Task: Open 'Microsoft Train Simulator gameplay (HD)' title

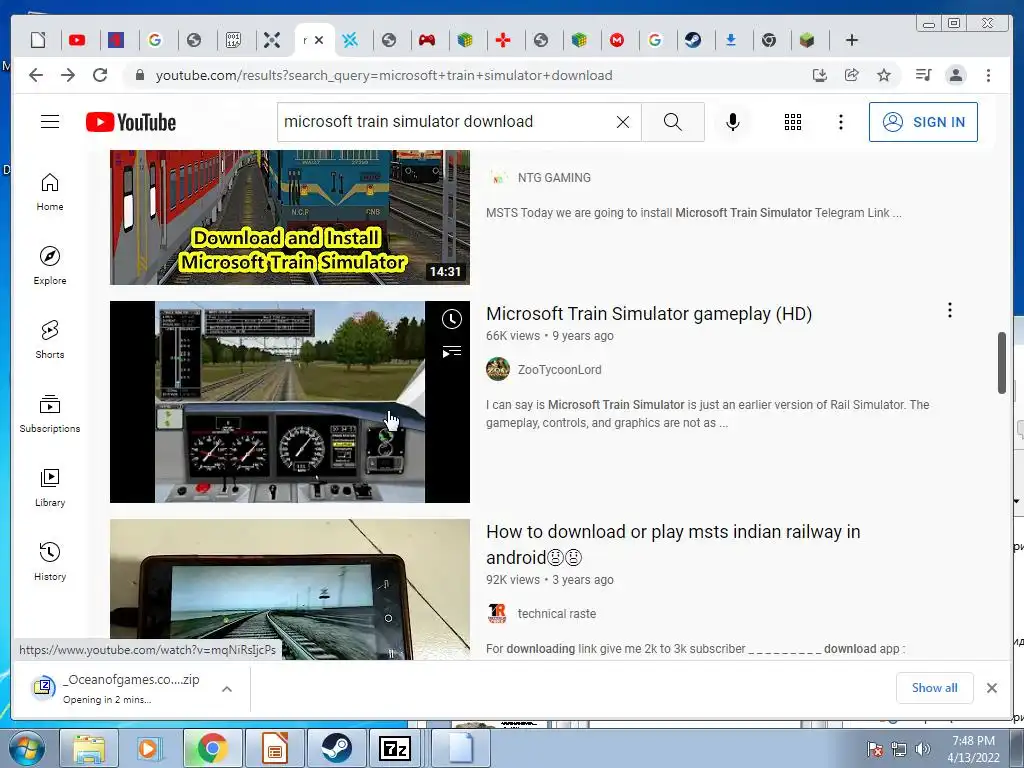Action: (x=648, y=314)
